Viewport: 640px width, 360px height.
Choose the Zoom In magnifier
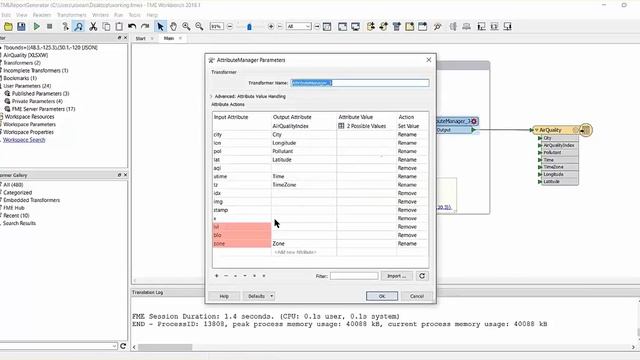click(186, 27)
